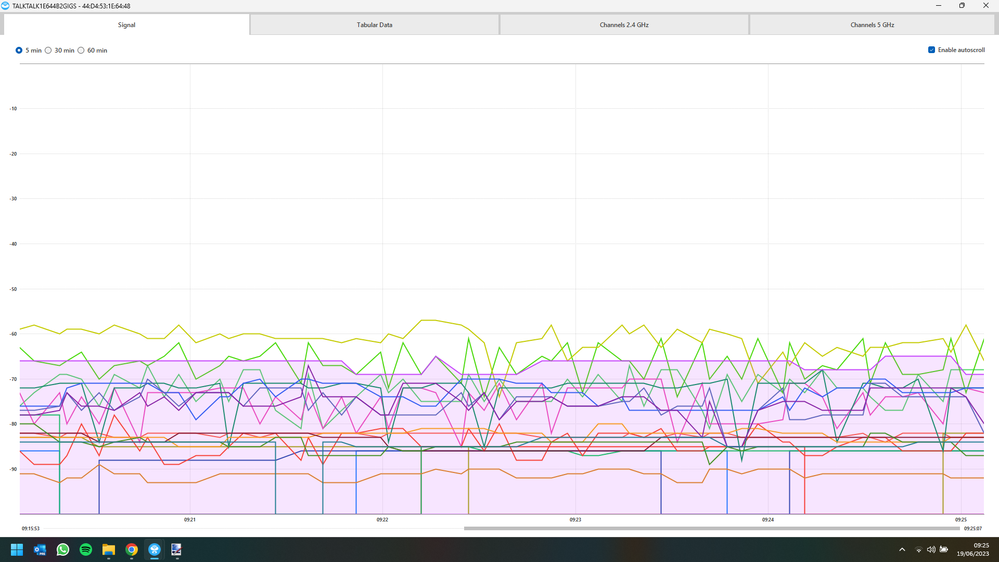Click the battery status tray icon

pyautogui.click(x=944, y=549)
